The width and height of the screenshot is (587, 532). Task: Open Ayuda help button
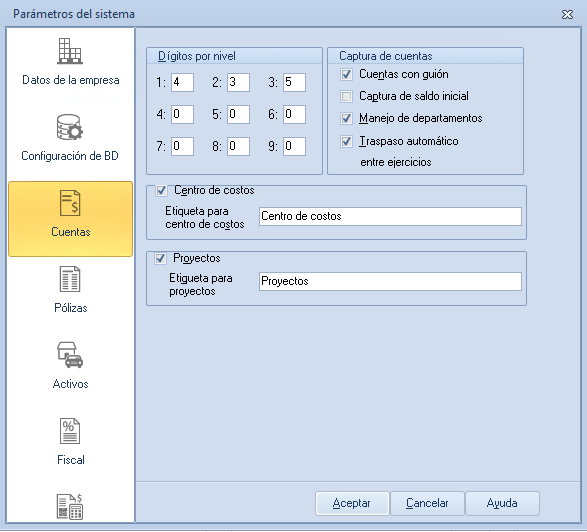(502, 503)
